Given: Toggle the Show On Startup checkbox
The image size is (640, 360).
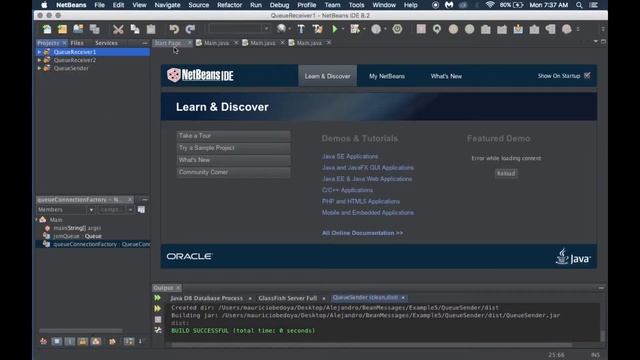Looking at the screenshot, I should click(x=587, y=76).
